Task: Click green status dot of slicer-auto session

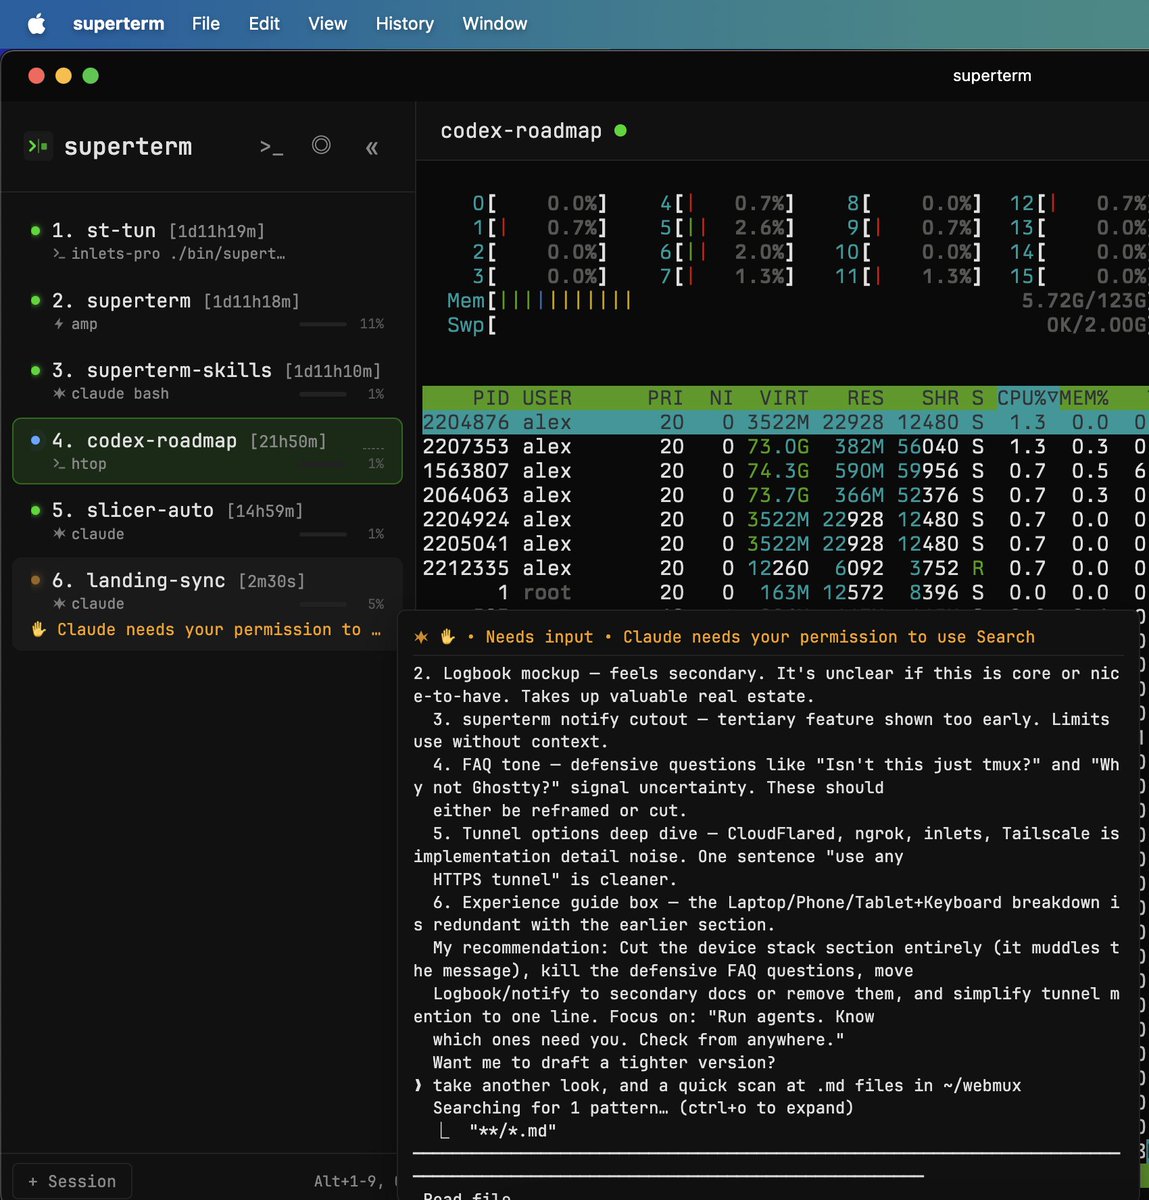Action: pos(36,511)
